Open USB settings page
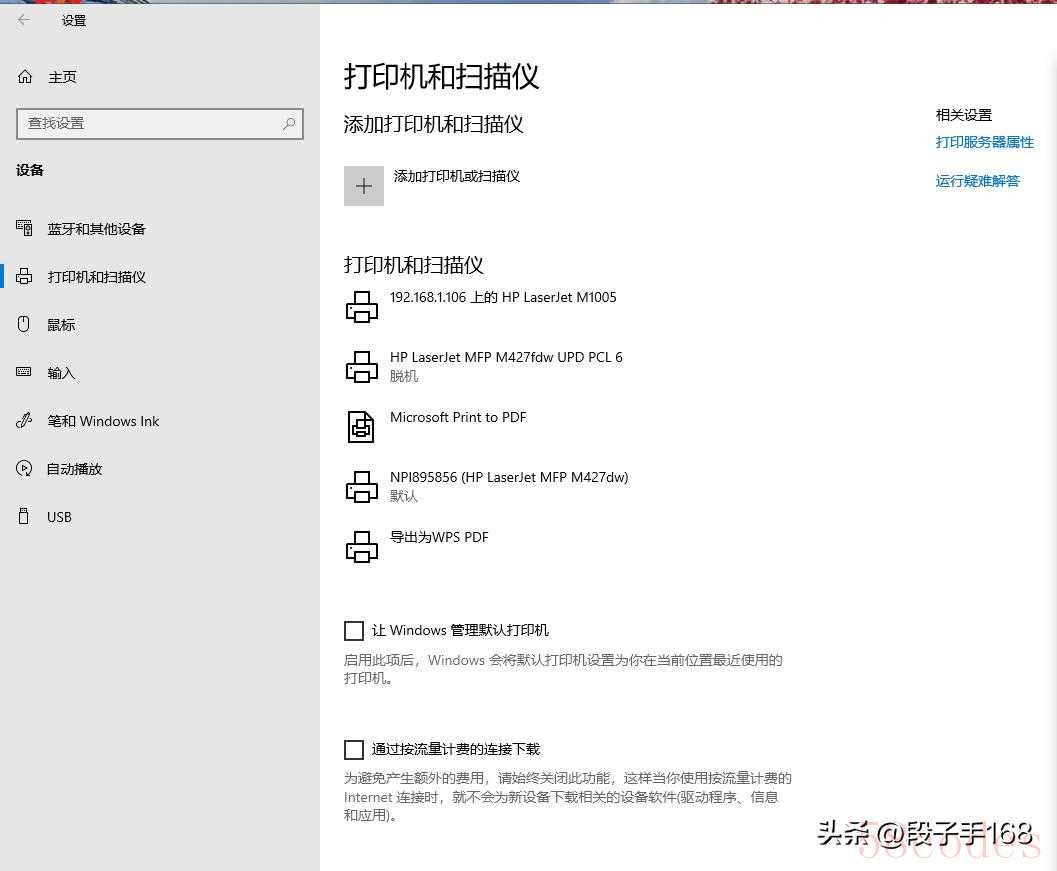The height and width of the screenshot is (871, 1057). pyautogui.click(x=59, y=517)
